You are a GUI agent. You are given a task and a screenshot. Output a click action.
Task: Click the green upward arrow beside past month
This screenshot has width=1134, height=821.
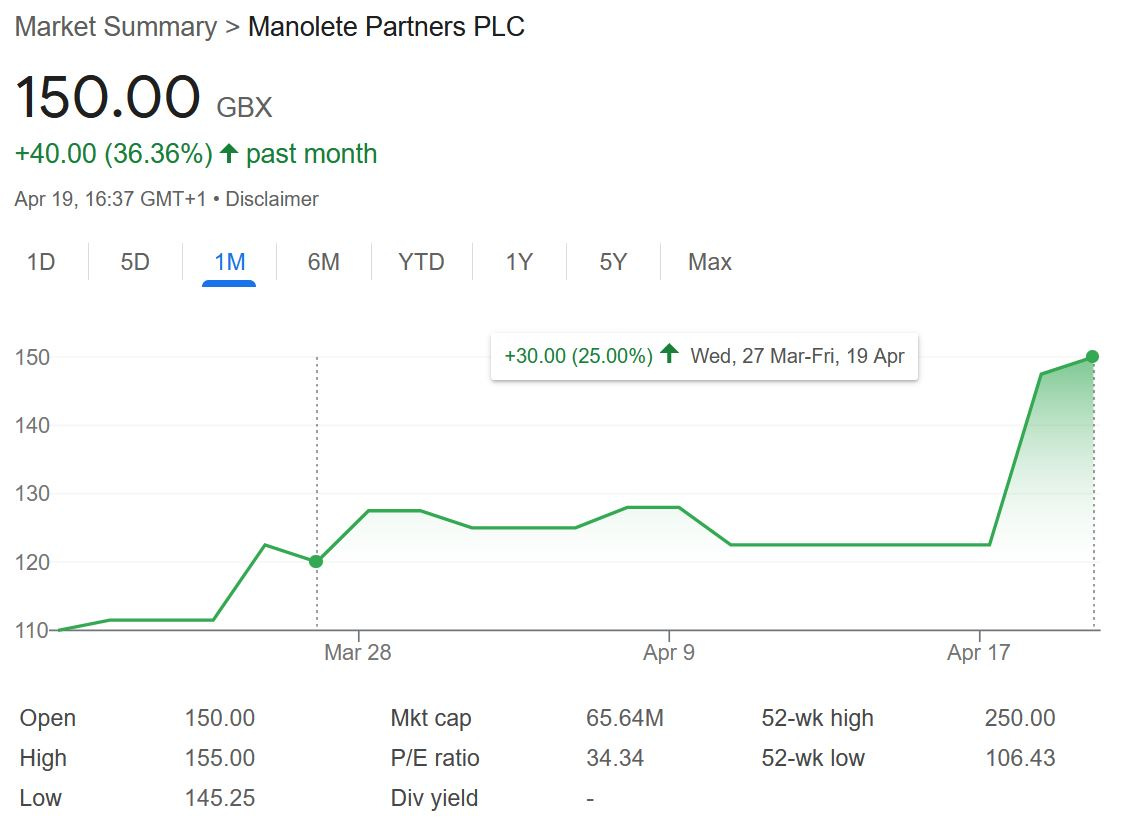pos(228,153)
